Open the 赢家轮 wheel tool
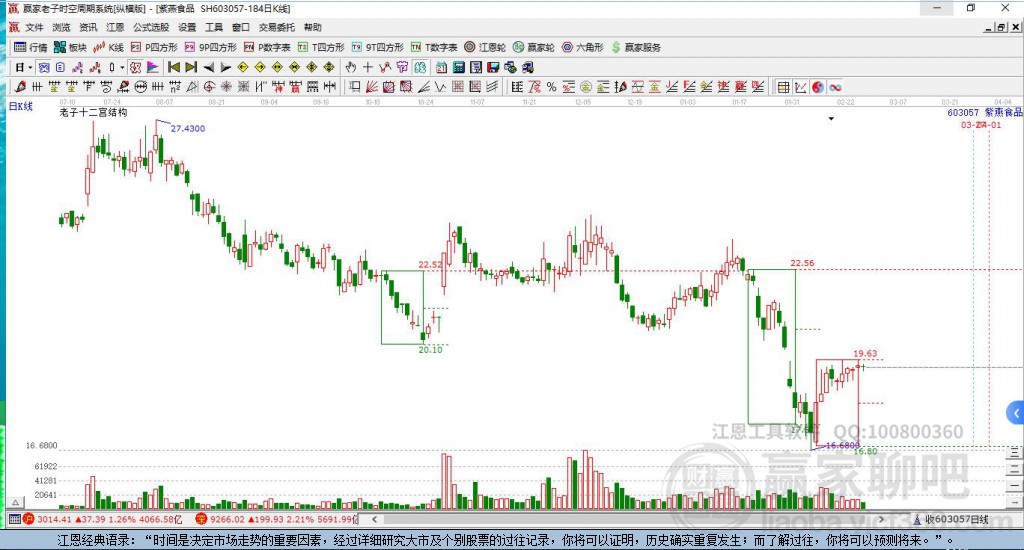This screenshot has height=550, width=1024. point(534,47)
